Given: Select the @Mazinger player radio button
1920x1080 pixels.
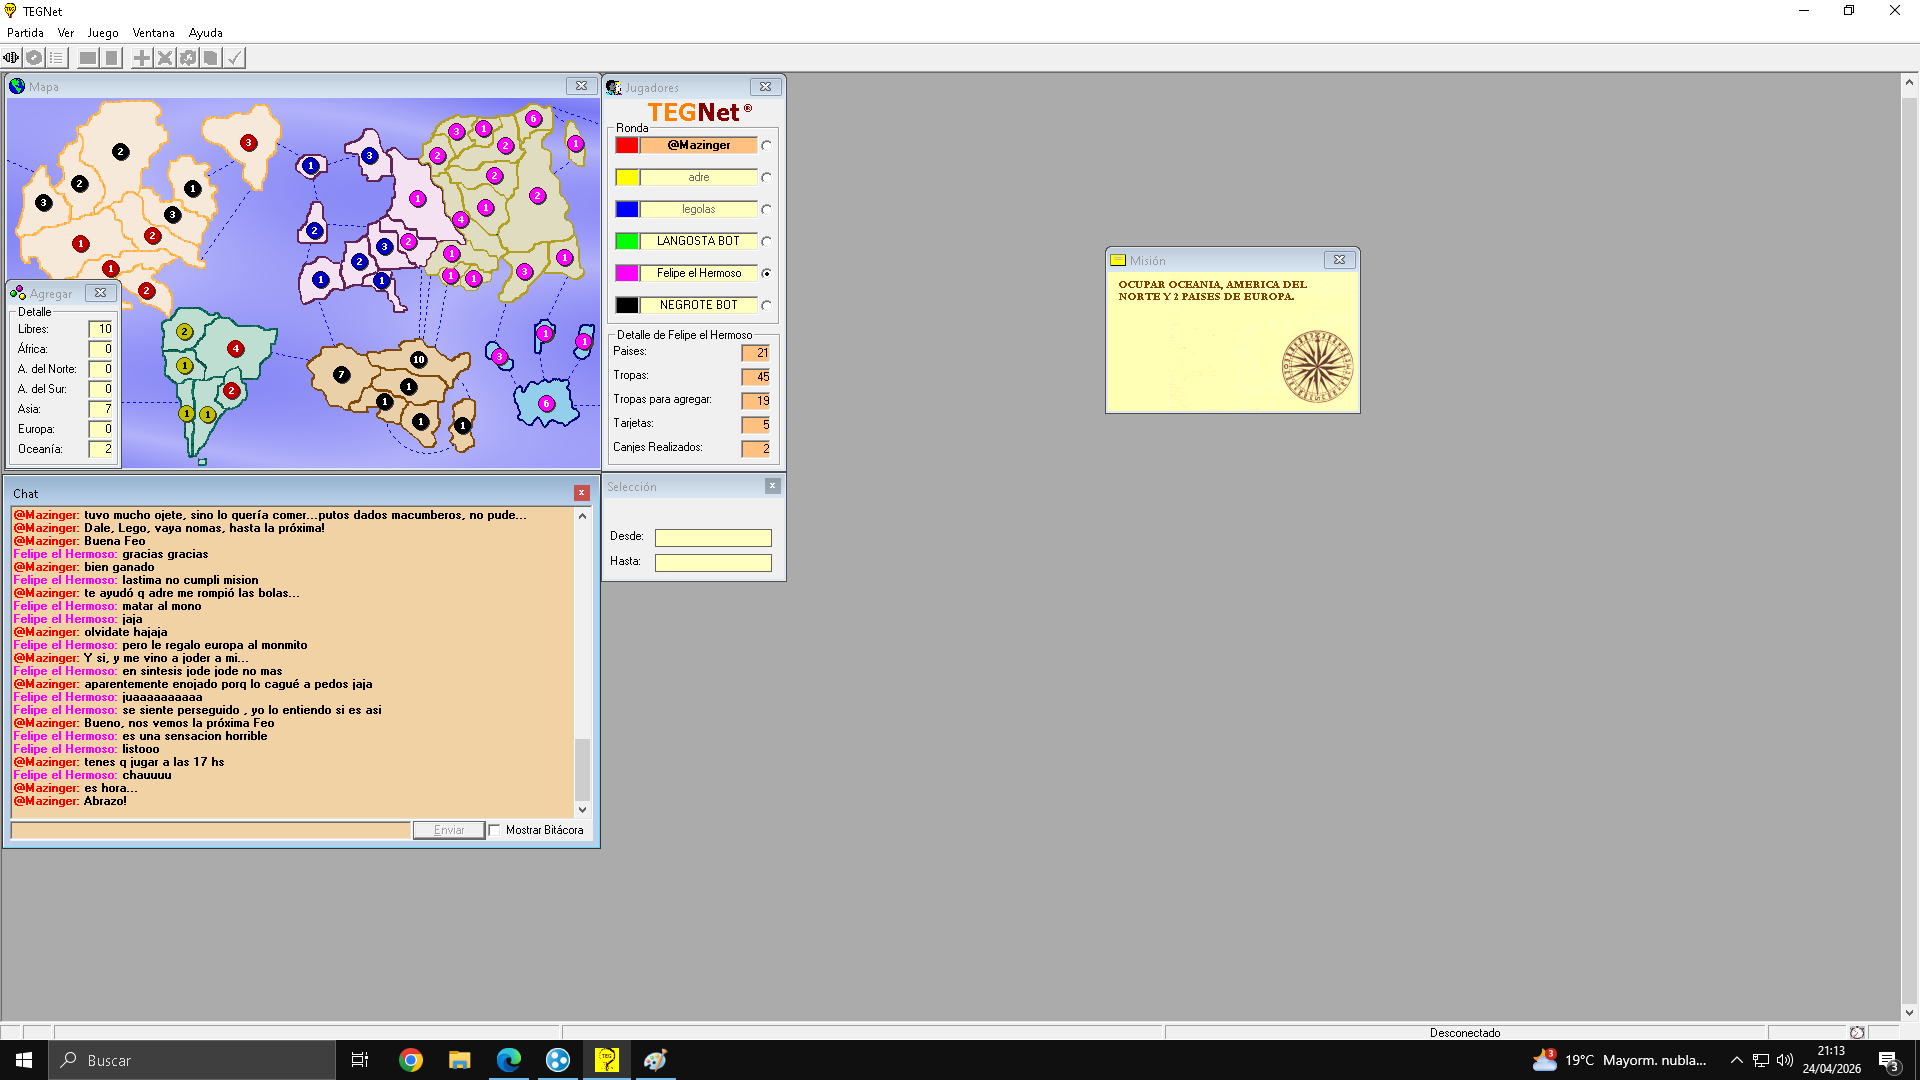Looking at the screenshot, I should [766, 146].
